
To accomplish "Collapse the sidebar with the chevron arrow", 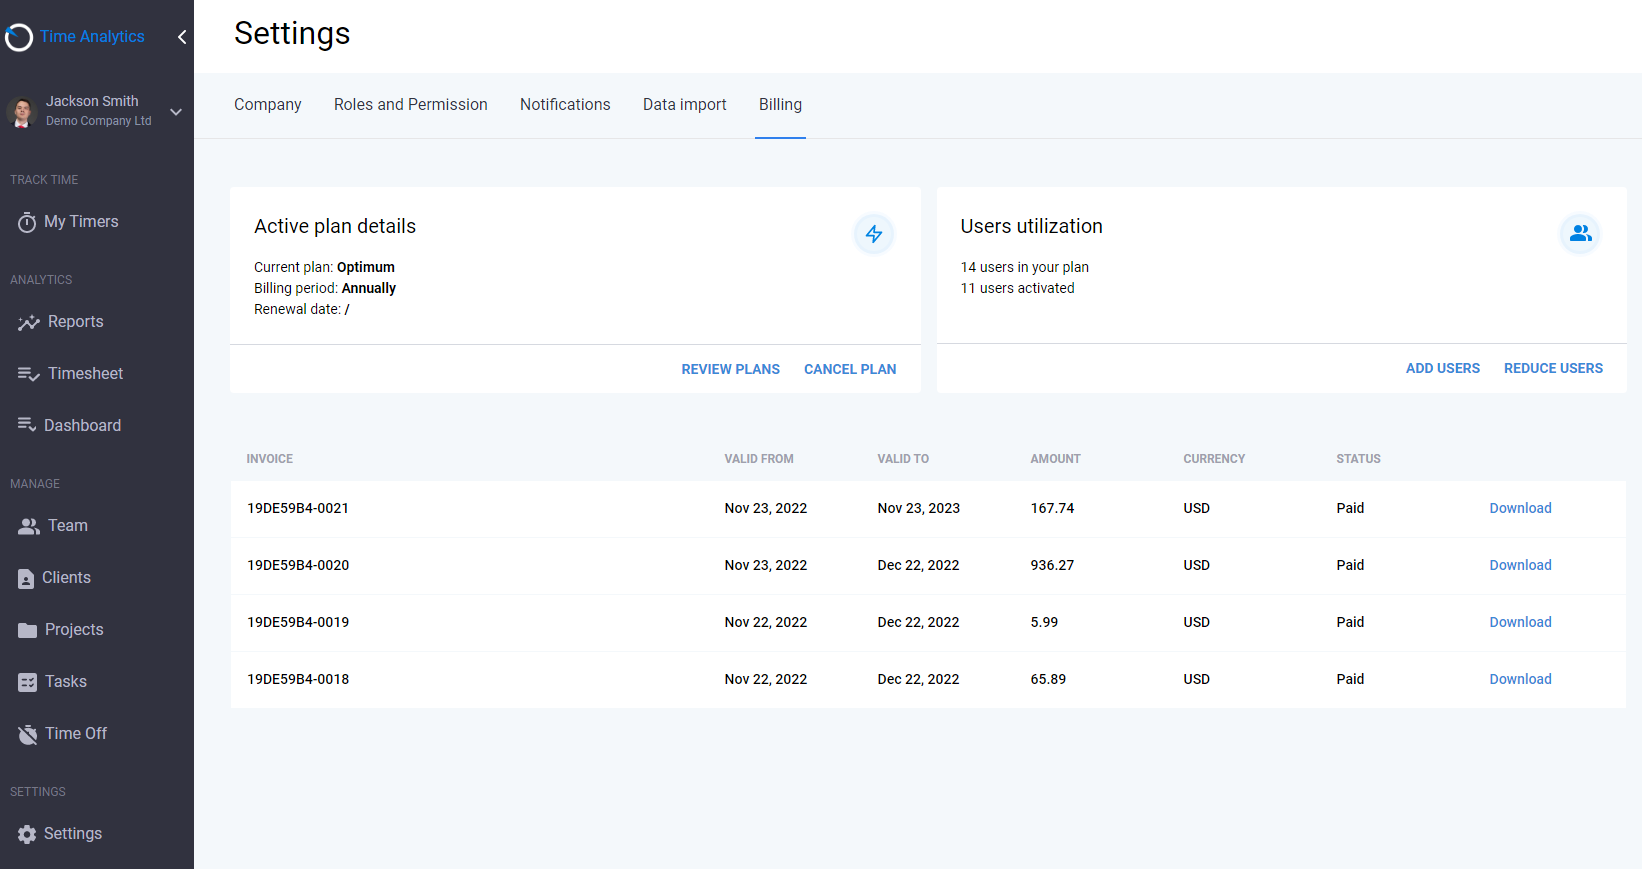I will 182,37.
